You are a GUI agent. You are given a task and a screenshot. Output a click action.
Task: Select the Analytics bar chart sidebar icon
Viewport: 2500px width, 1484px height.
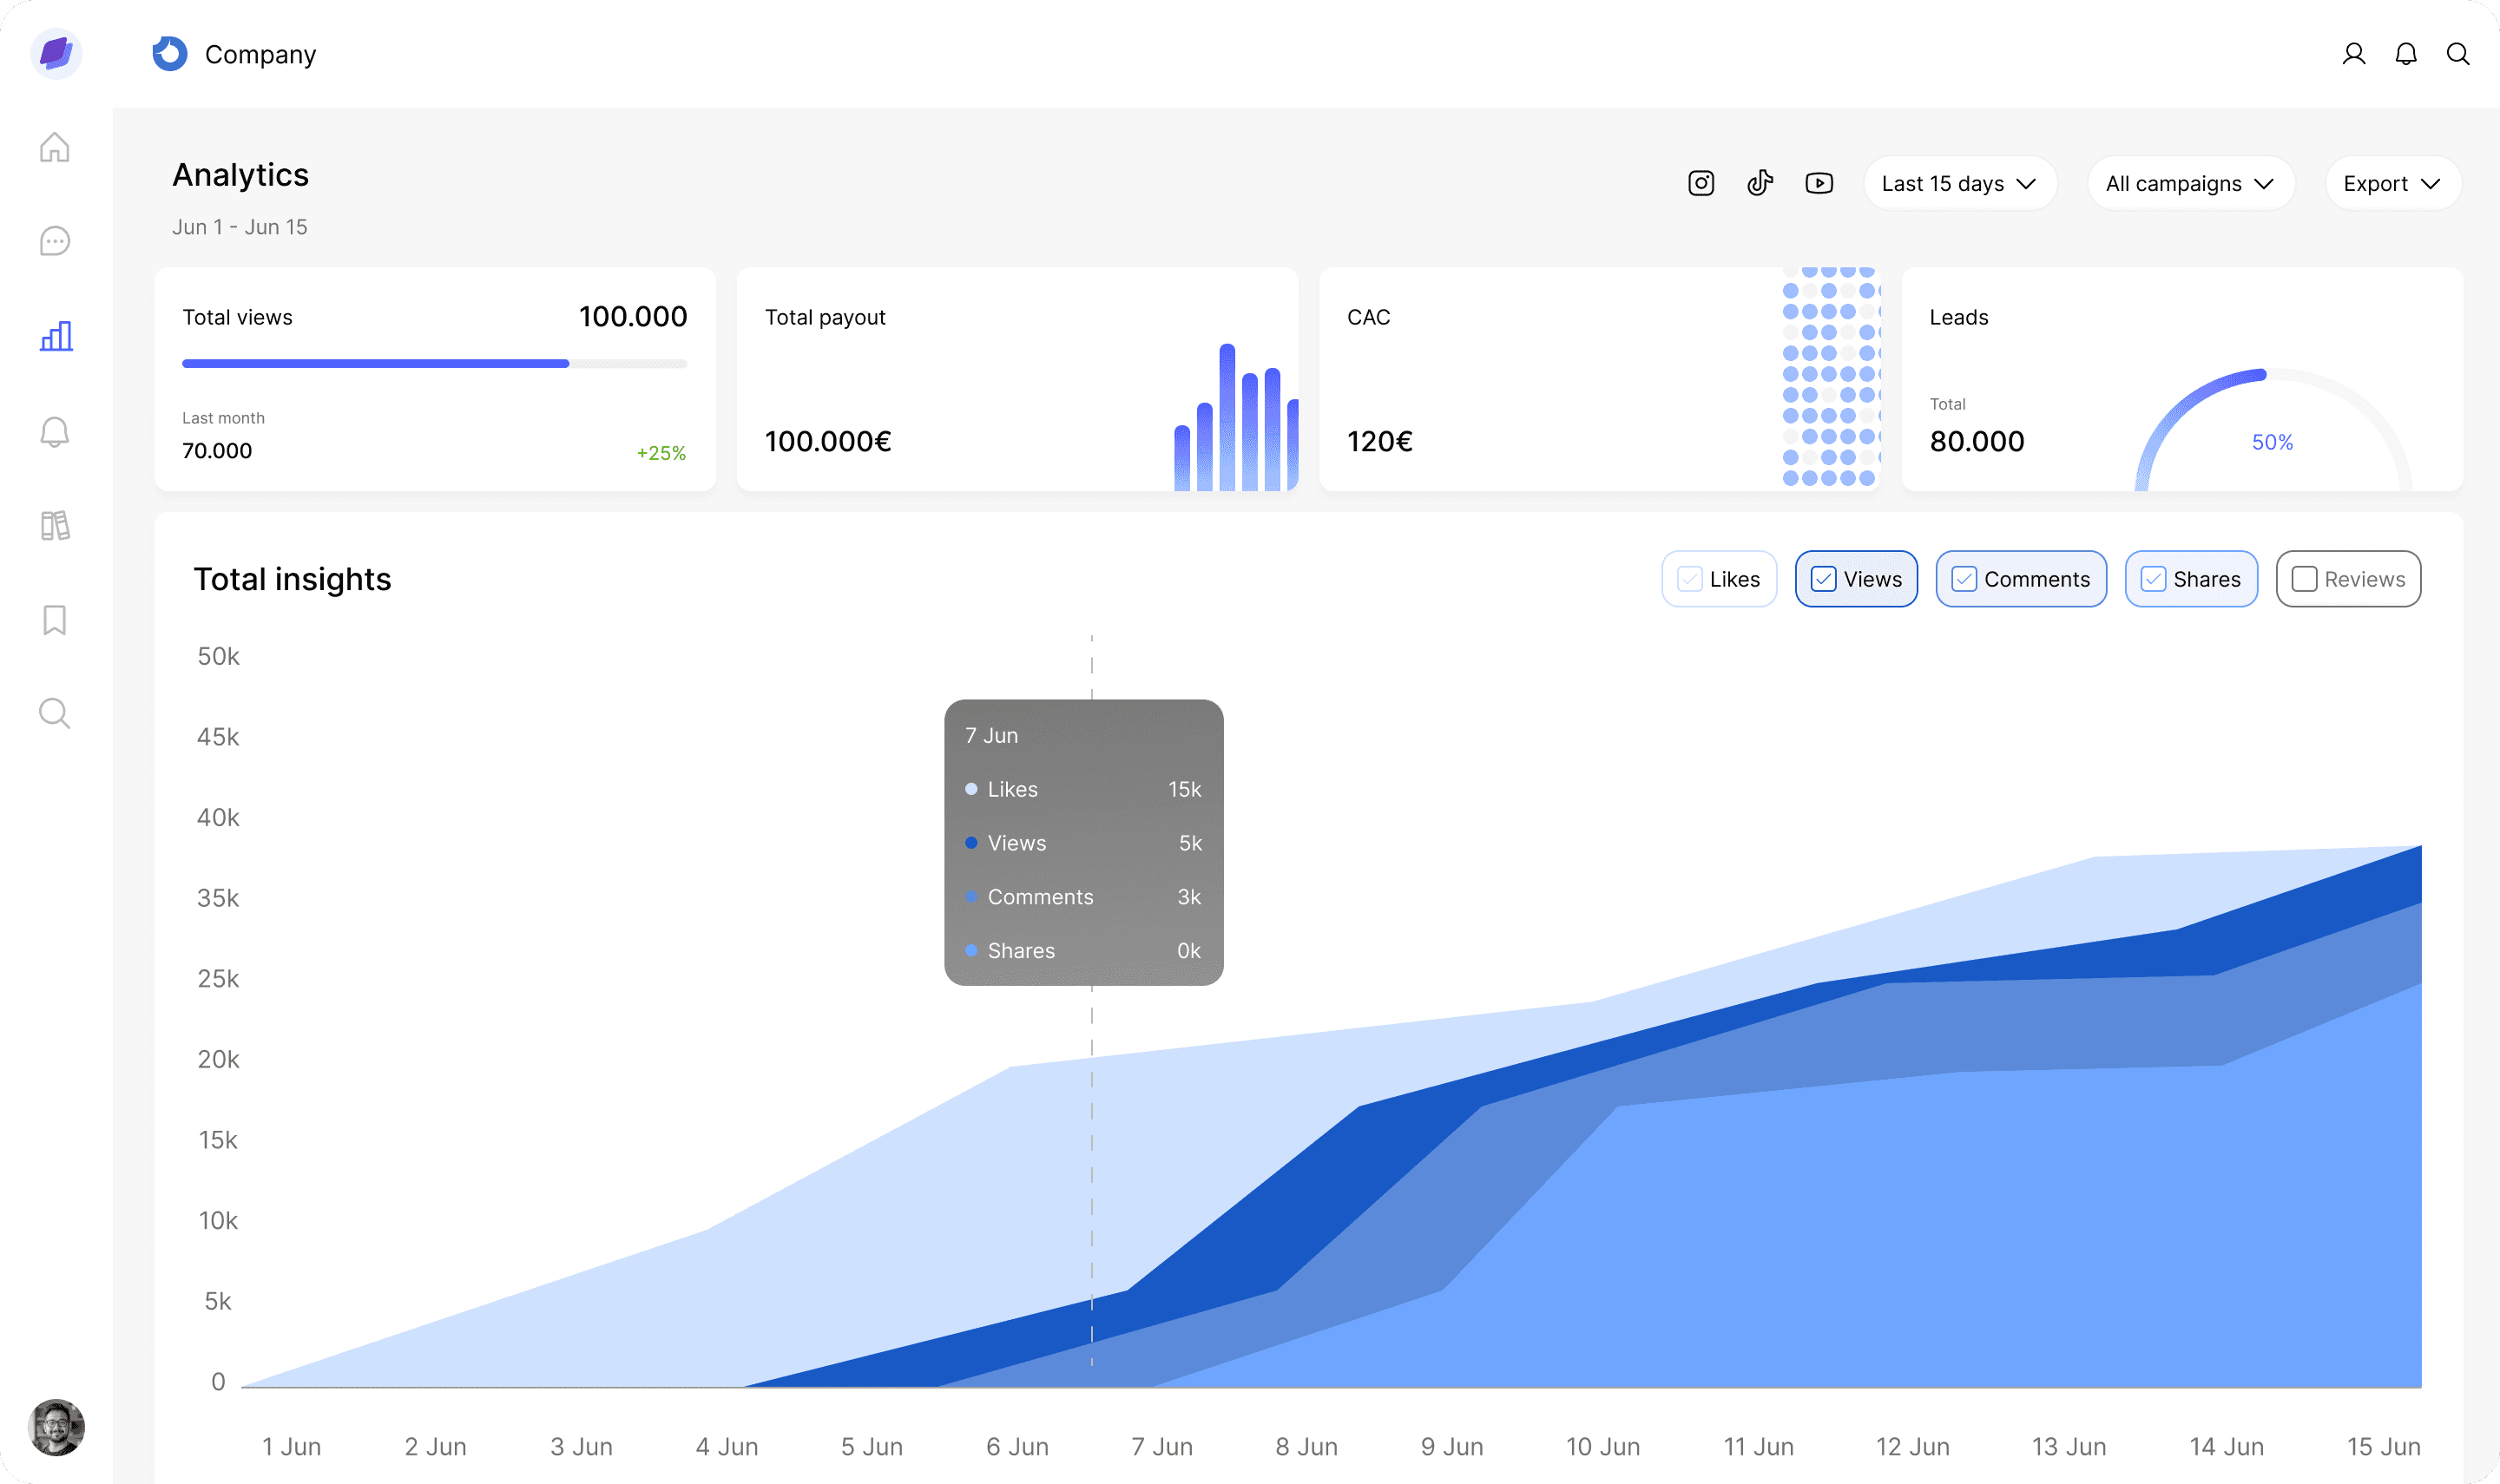[56, 336]
